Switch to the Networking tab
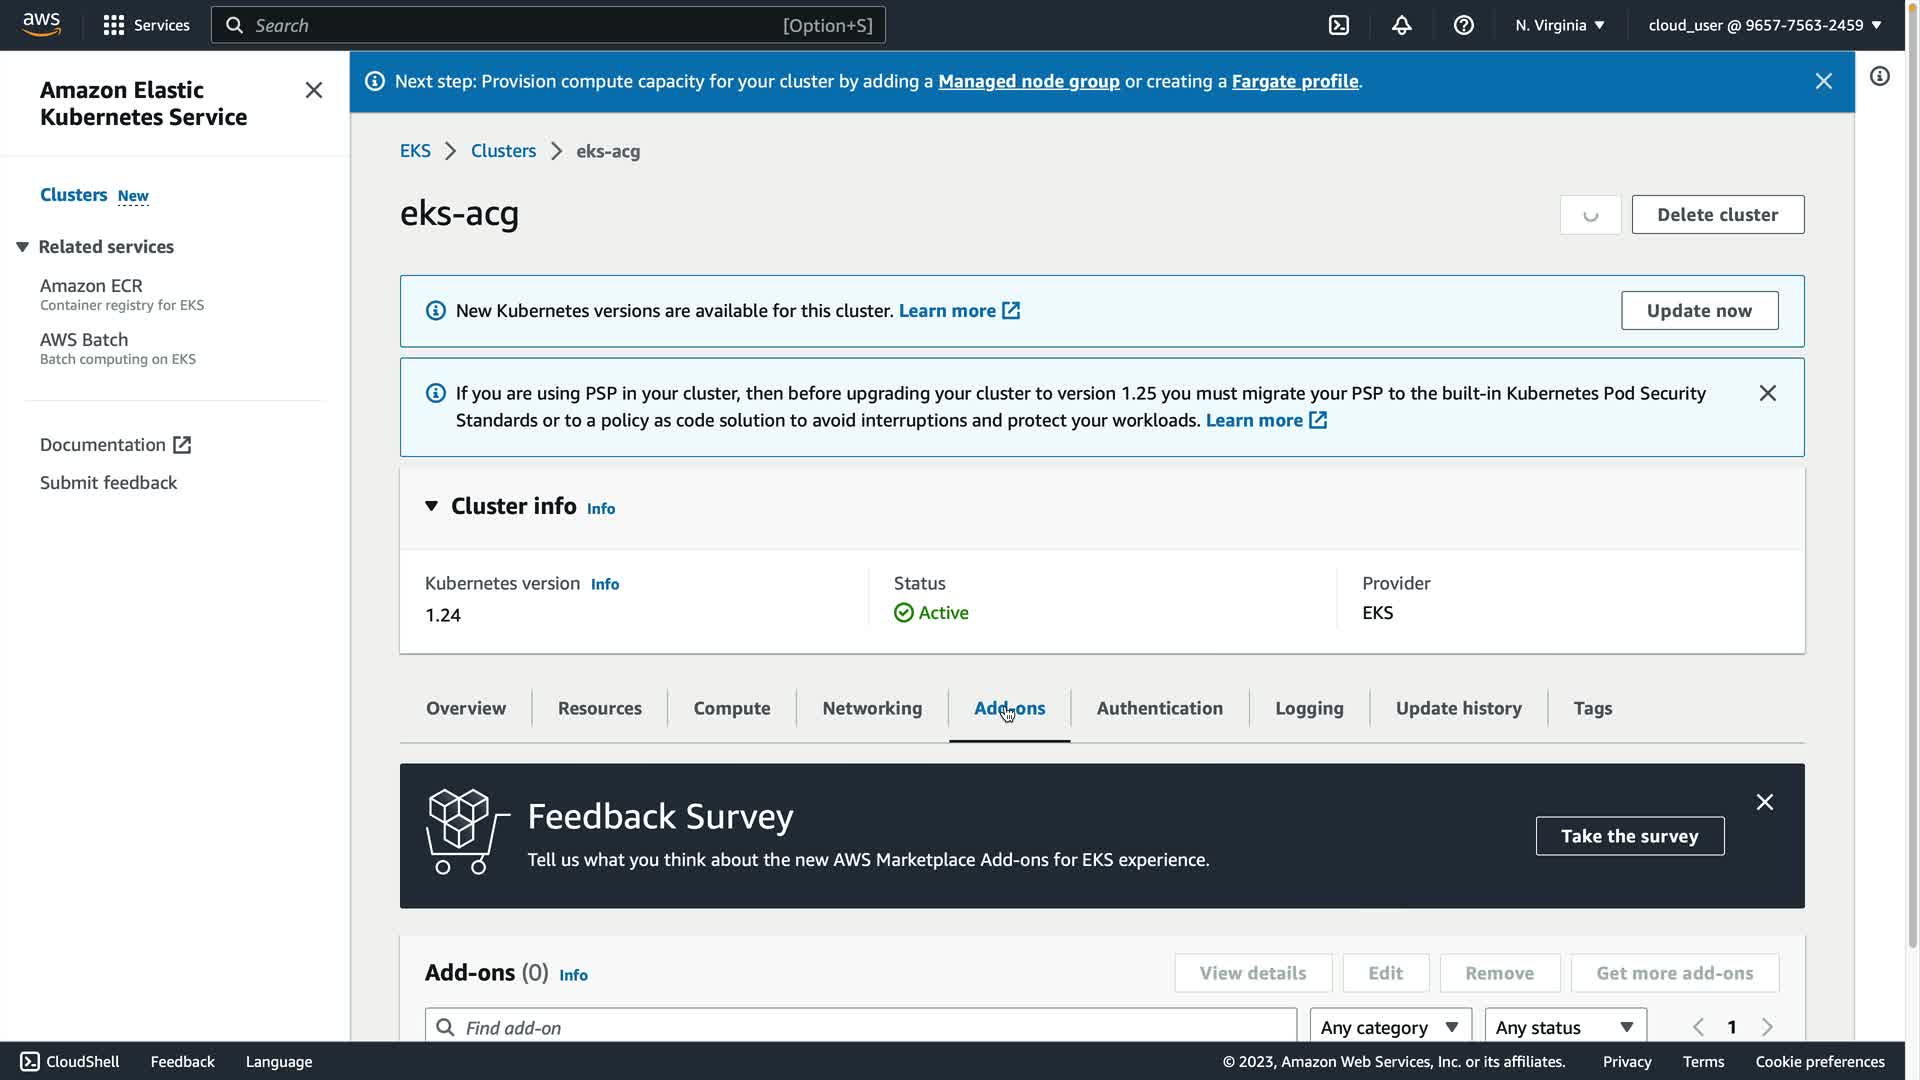The width and height of the screenshot is (1920, 1080). tap(872, 708)
